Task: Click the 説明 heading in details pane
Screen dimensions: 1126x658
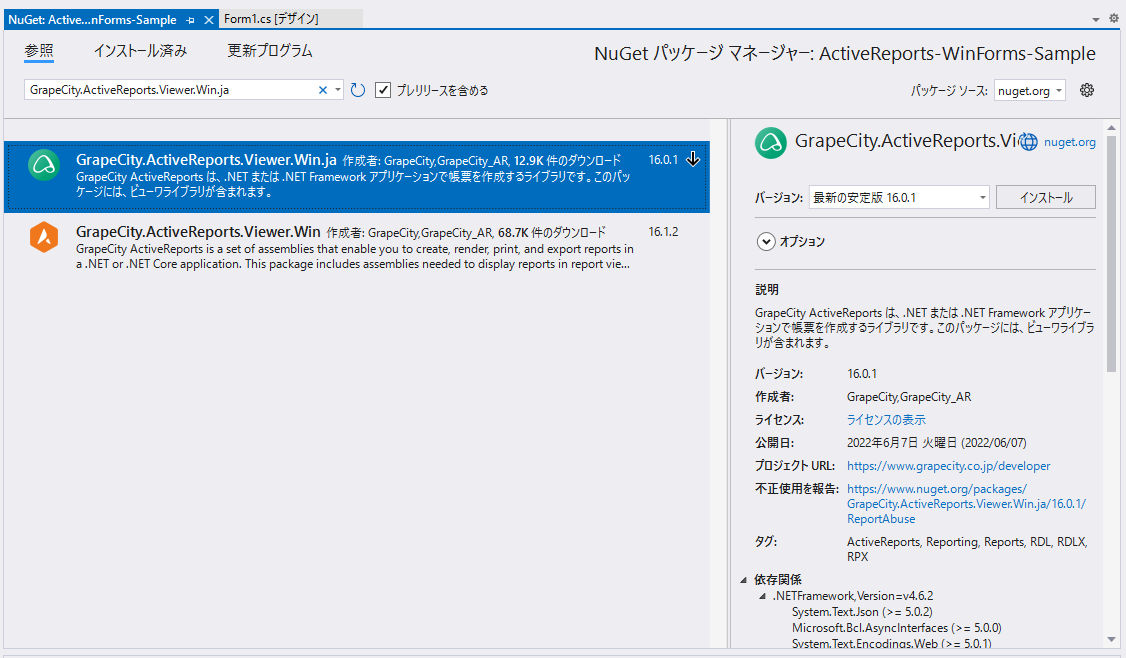Action: (766, 289)
